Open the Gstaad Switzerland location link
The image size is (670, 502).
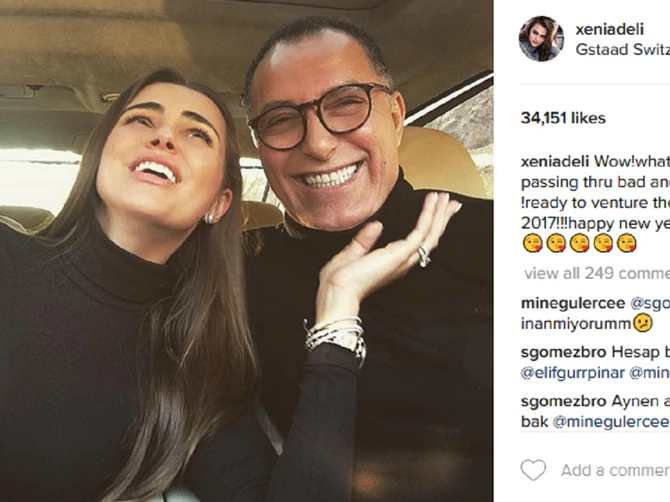tap(622, 49)
